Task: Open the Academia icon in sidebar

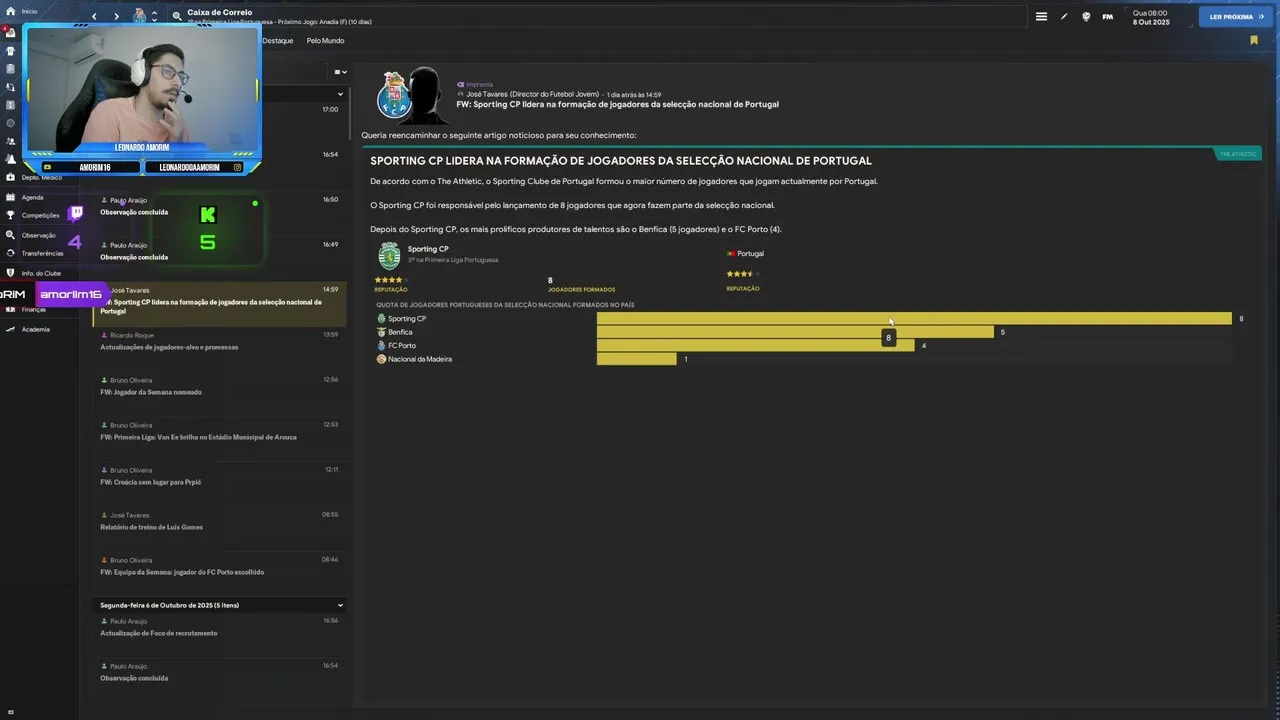Action: 10,329
